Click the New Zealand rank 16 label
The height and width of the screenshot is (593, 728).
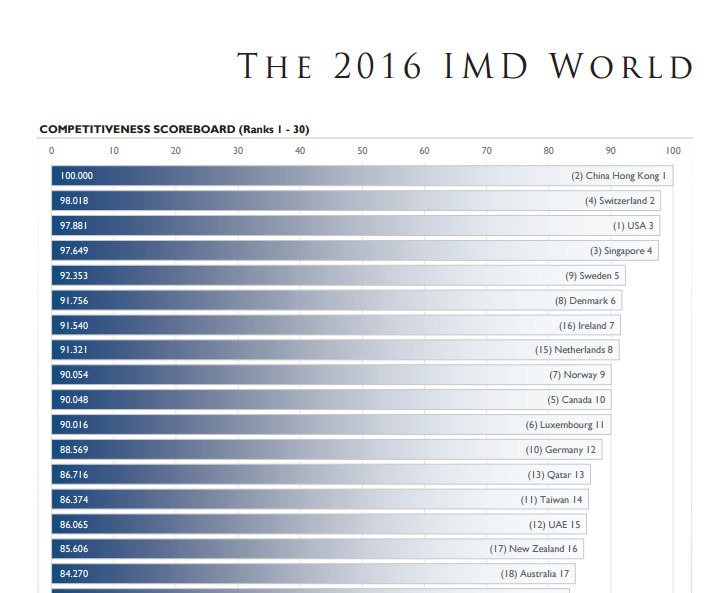point(533,549)
